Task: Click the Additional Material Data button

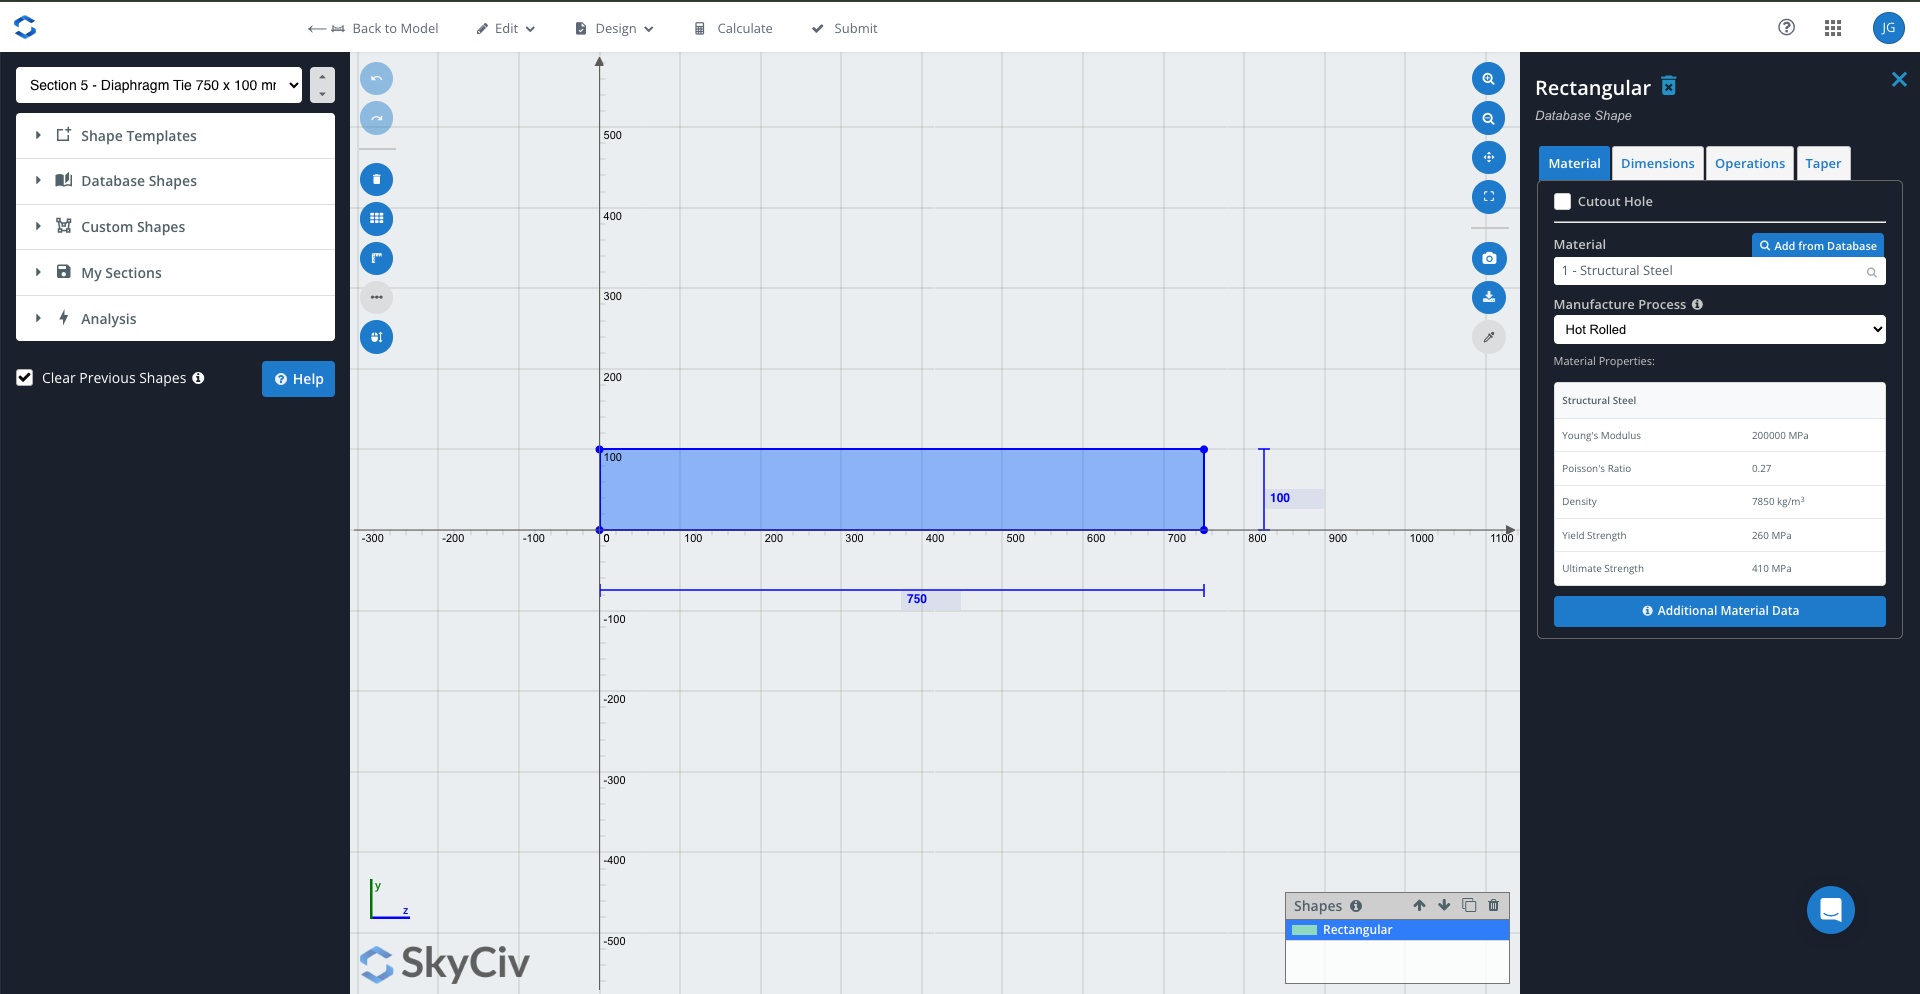Action: click(1718, 611)
